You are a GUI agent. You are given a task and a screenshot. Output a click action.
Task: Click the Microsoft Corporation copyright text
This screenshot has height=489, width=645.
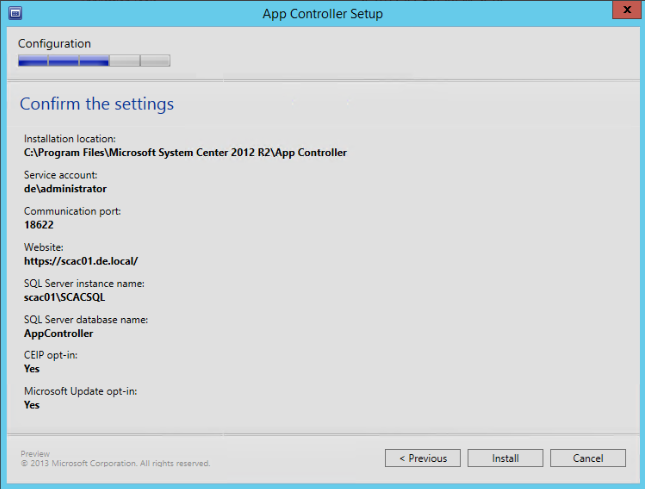(x=115, y=463)
